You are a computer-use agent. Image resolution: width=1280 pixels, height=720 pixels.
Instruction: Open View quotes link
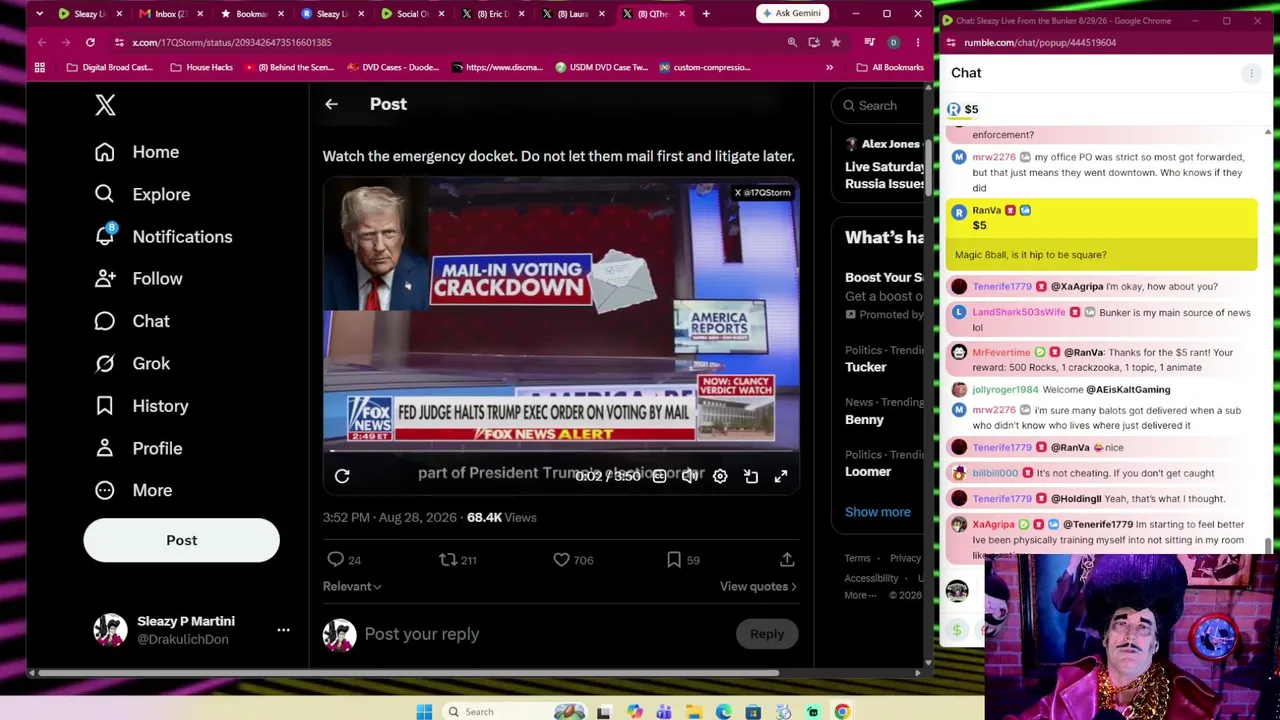(x=758, y=586)
